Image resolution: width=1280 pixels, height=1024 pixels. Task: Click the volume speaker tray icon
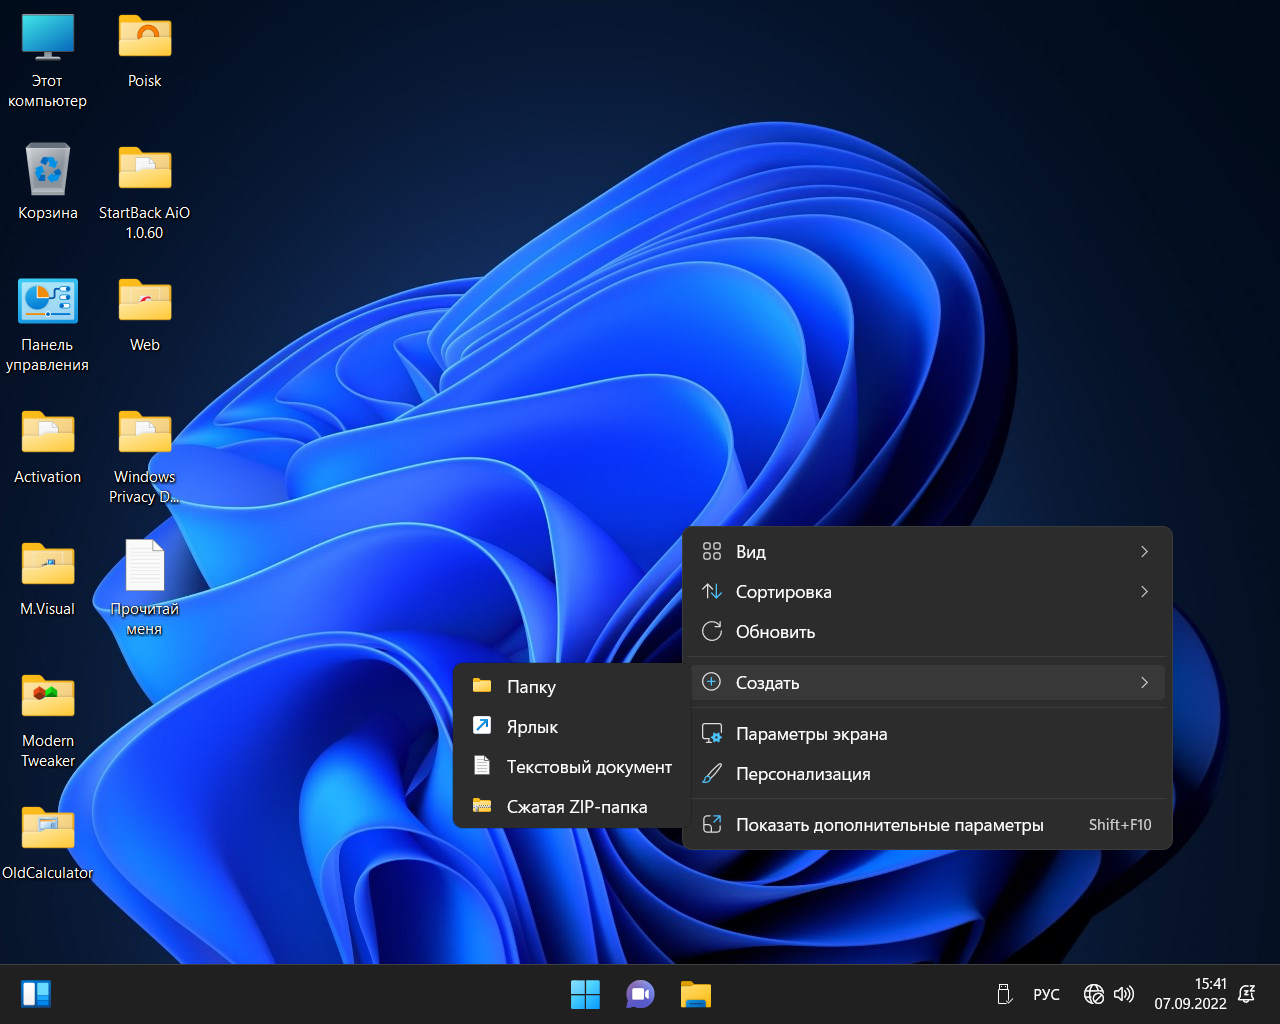(x=1124, y=994)
